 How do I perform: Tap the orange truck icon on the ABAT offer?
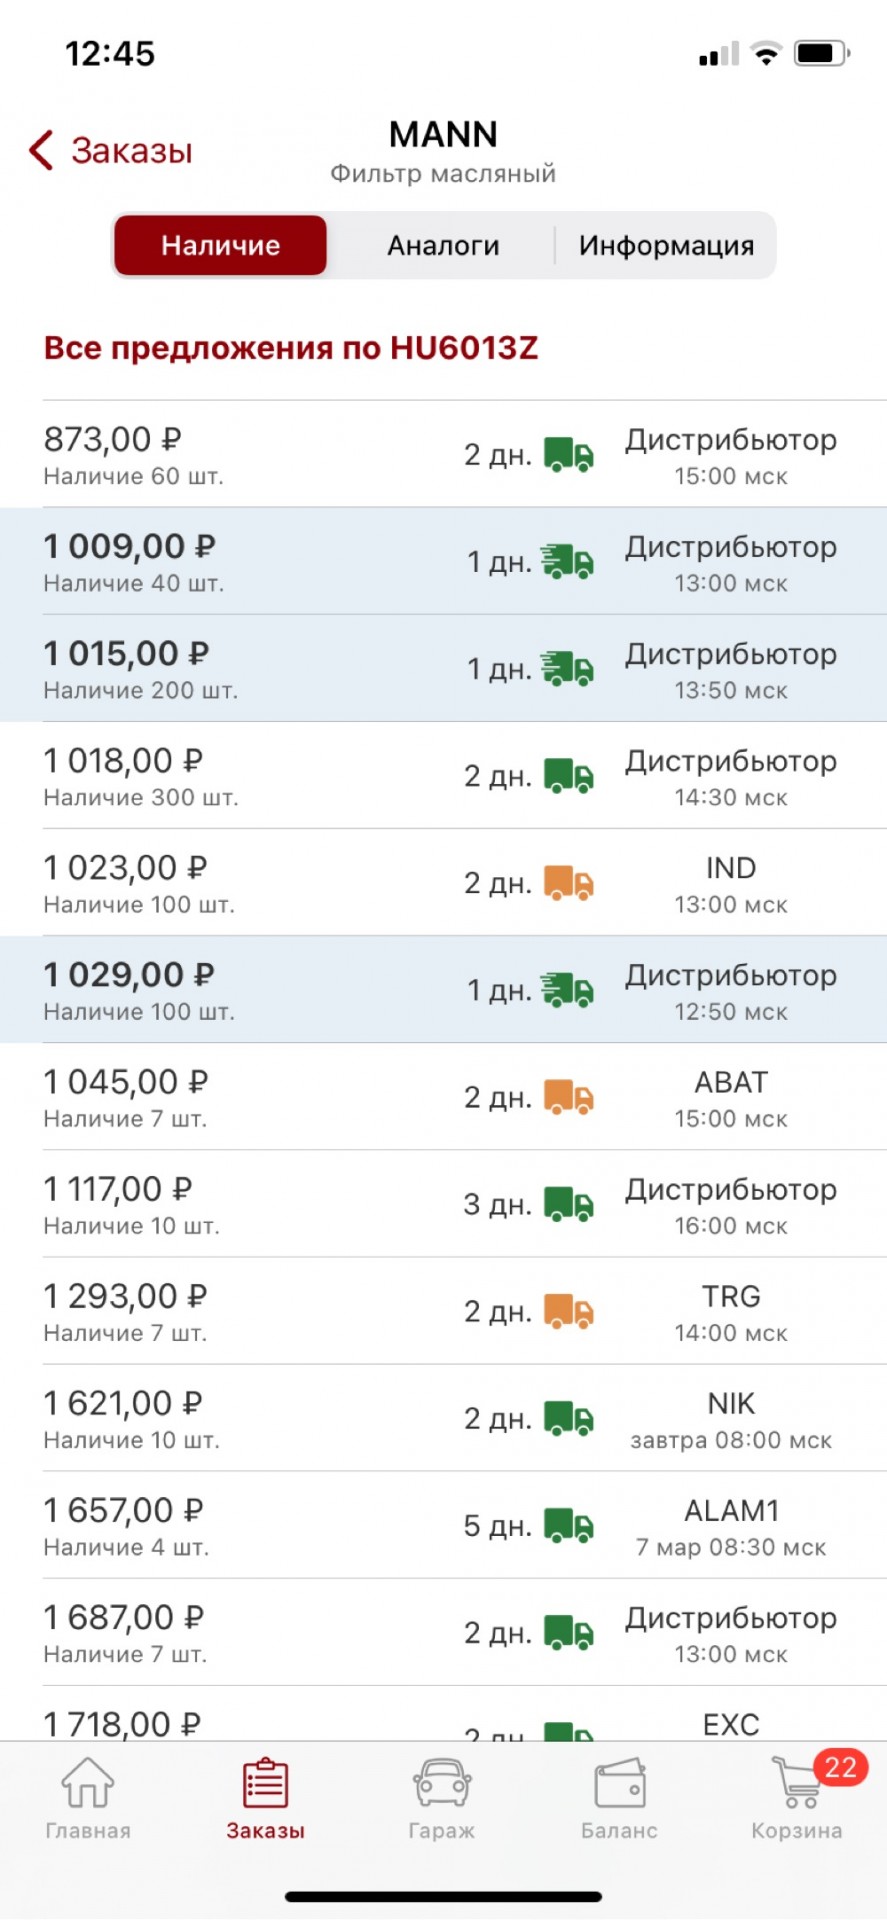click(x=569, y=1096)
